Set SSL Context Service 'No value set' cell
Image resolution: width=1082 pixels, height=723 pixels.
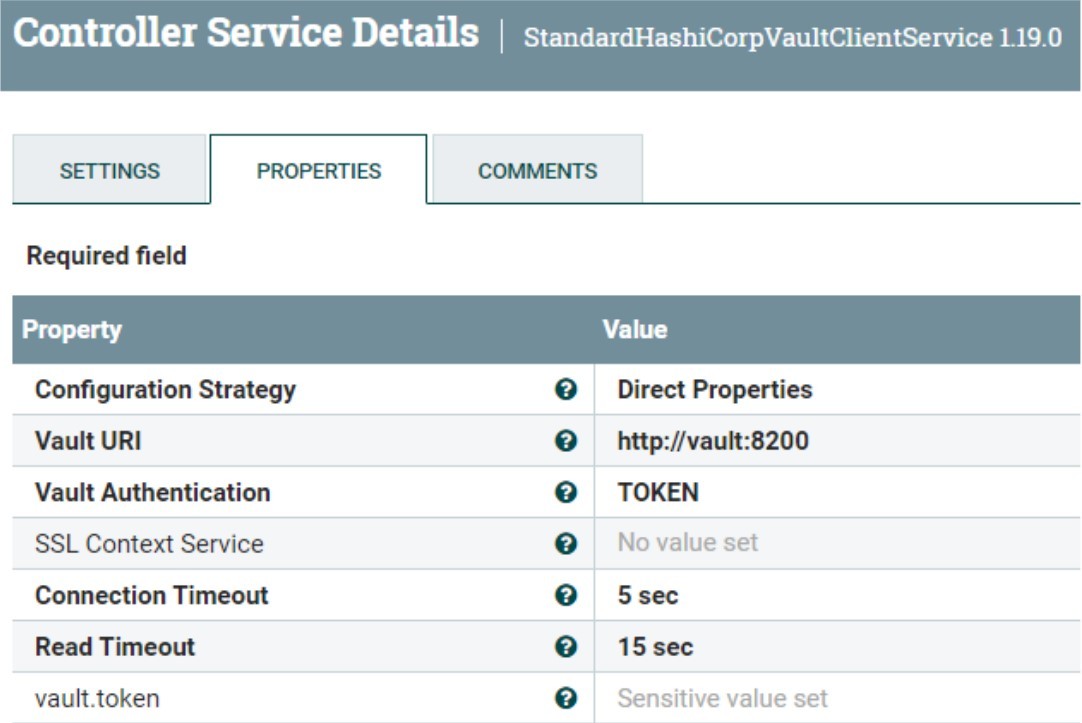837,544
